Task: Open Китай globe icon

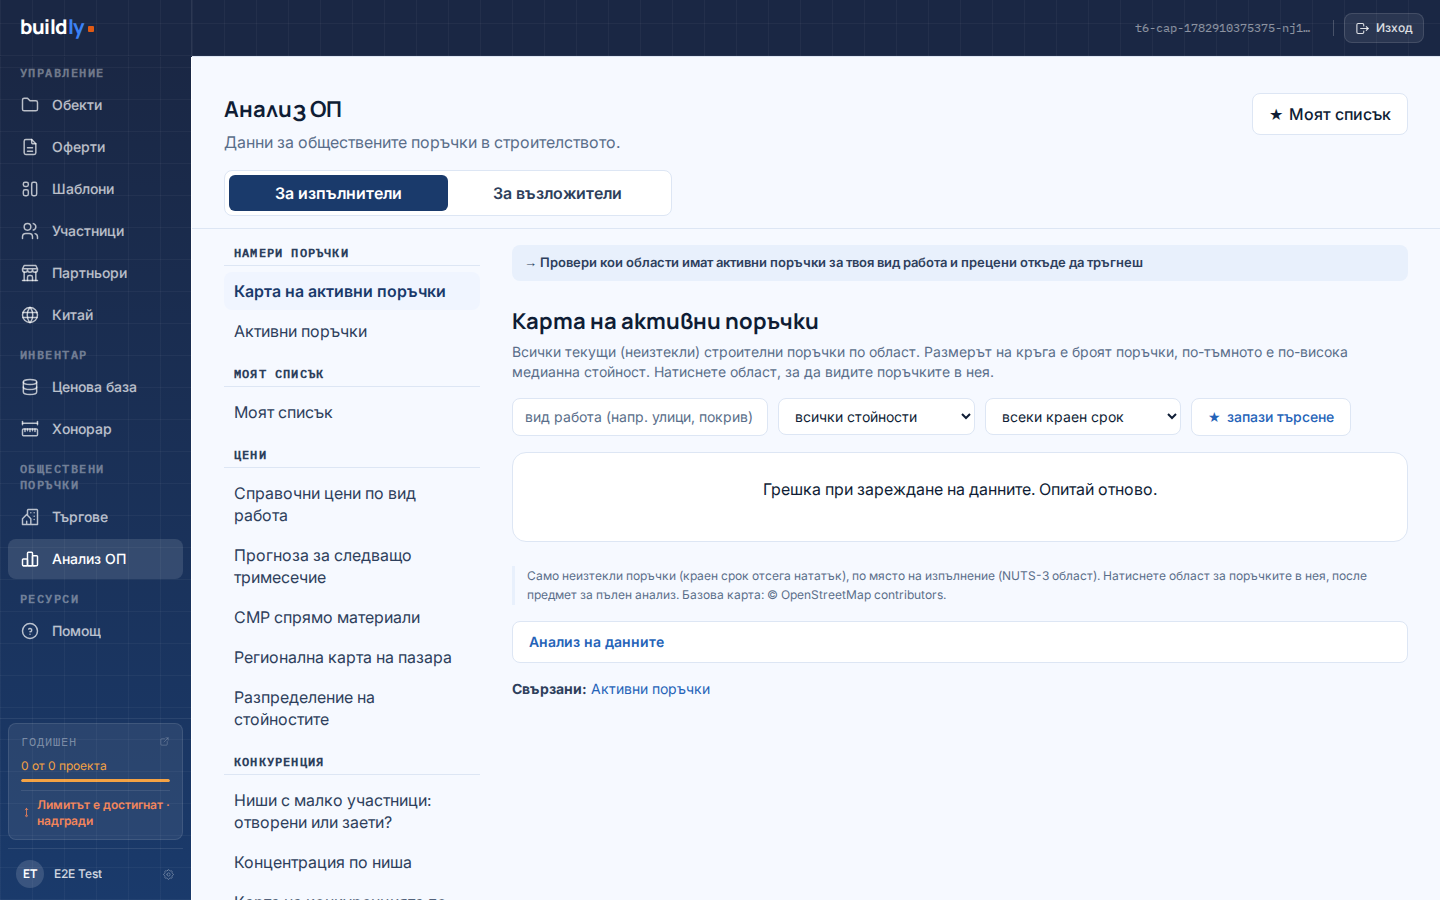Action: tap(30, 315)
